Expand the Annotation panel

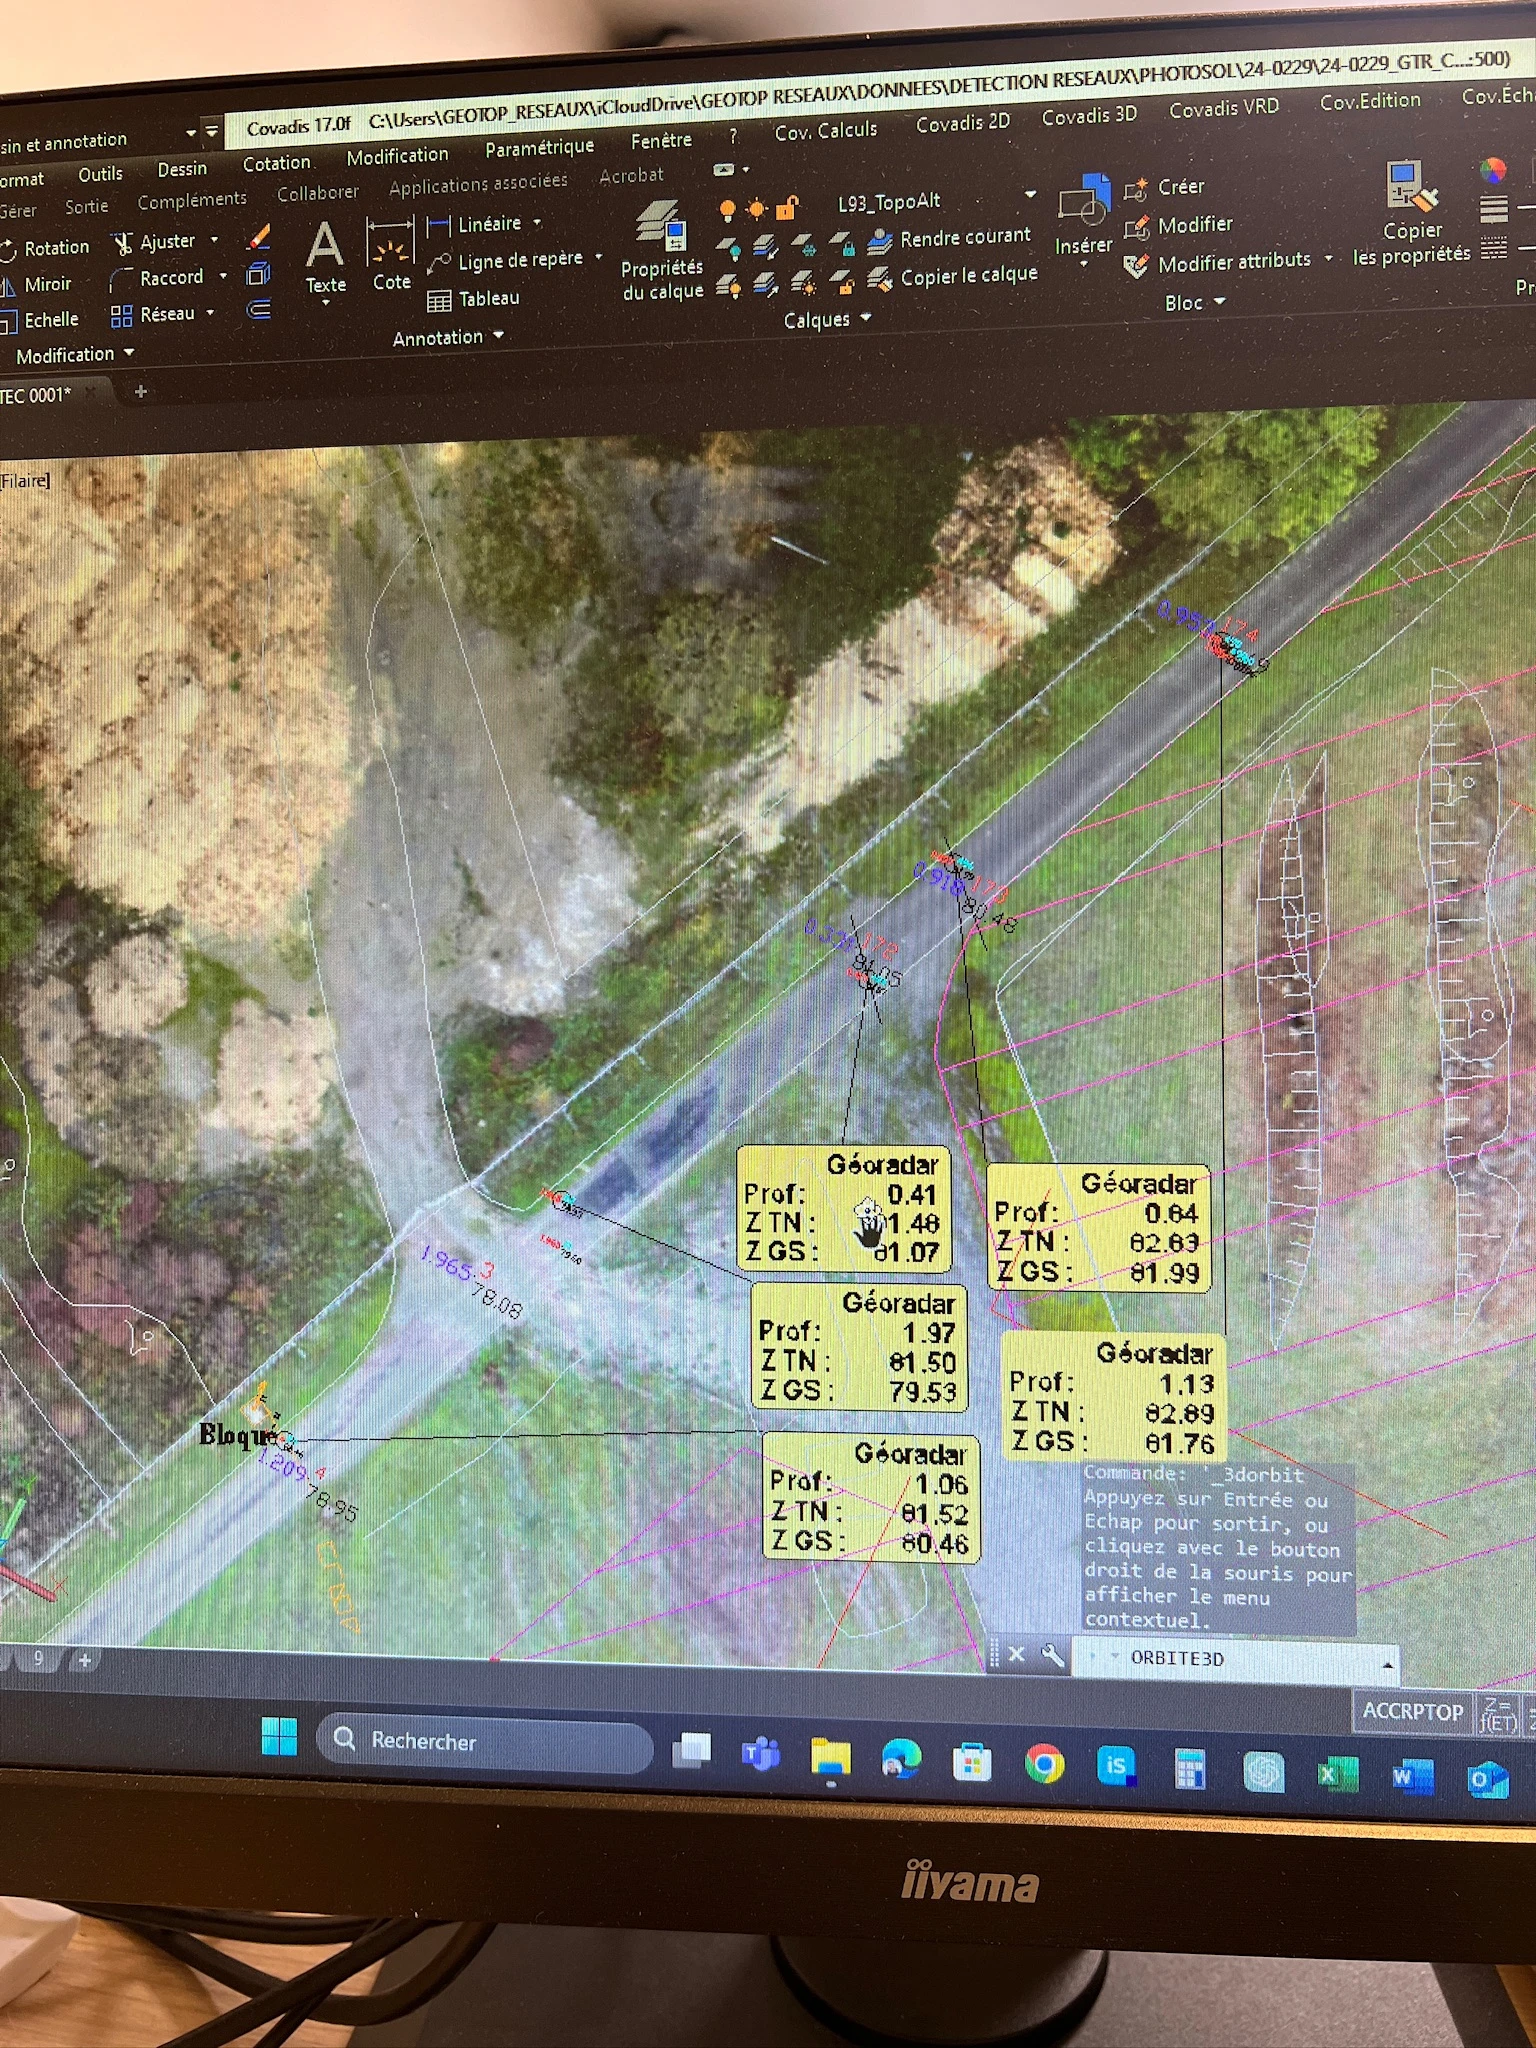(x=447, y=337)
